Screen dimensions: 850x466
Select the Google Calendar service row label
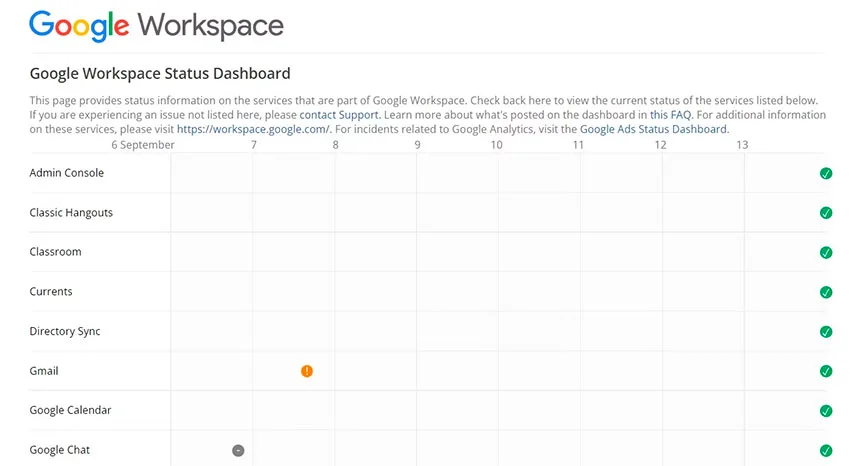pos(70,411)
